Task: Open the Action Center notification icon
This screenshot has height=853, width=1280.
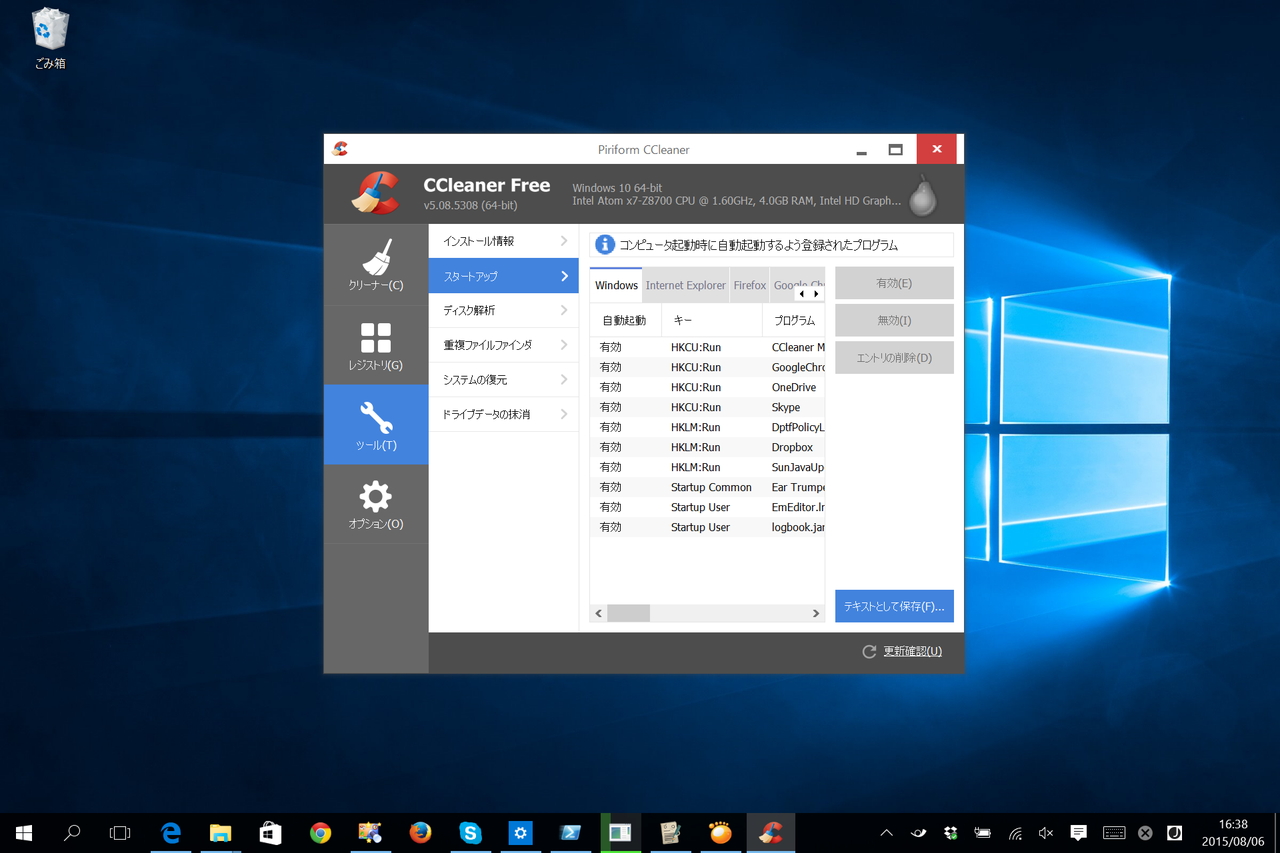Action: 1078,833
